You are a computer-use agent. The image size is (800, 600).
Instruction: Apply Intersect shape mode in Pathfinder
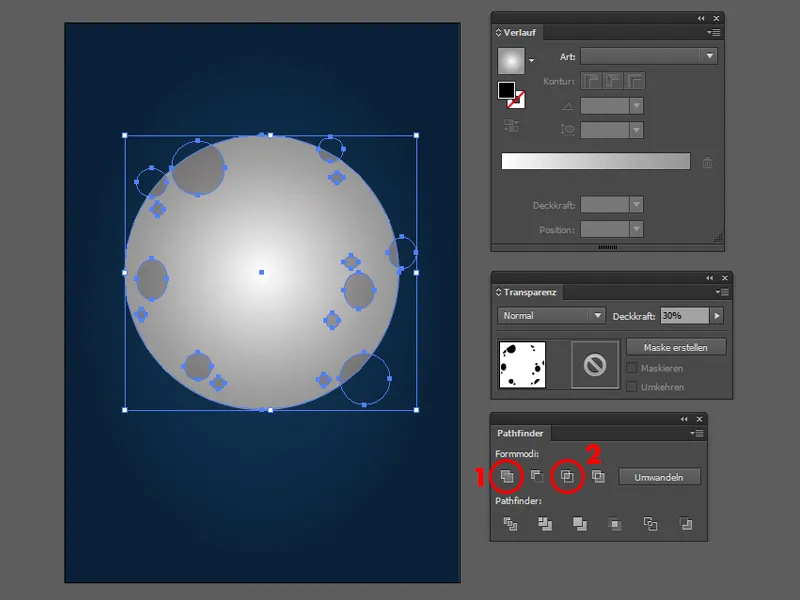pos(567,477)
